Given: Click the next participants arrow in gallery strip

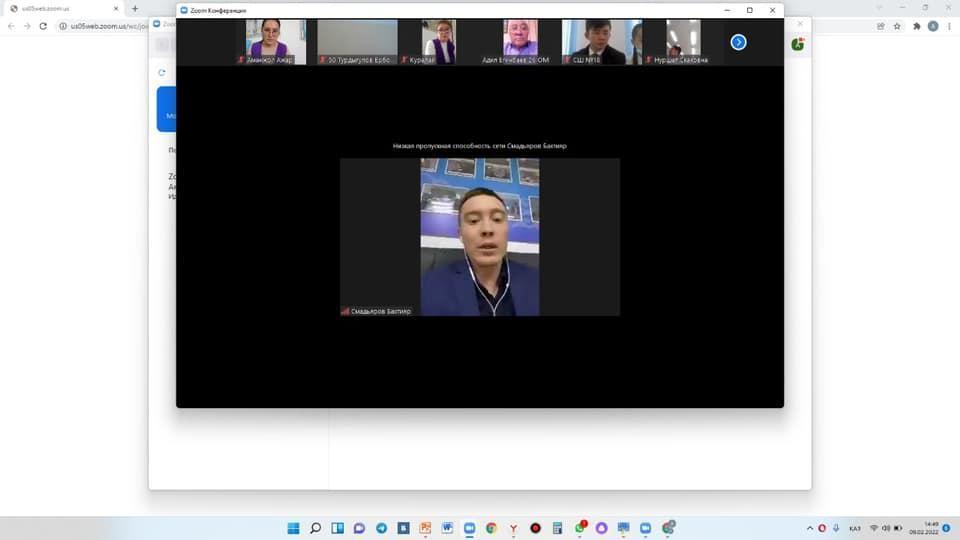Looking at the screenshot, I should pos(738,42).
